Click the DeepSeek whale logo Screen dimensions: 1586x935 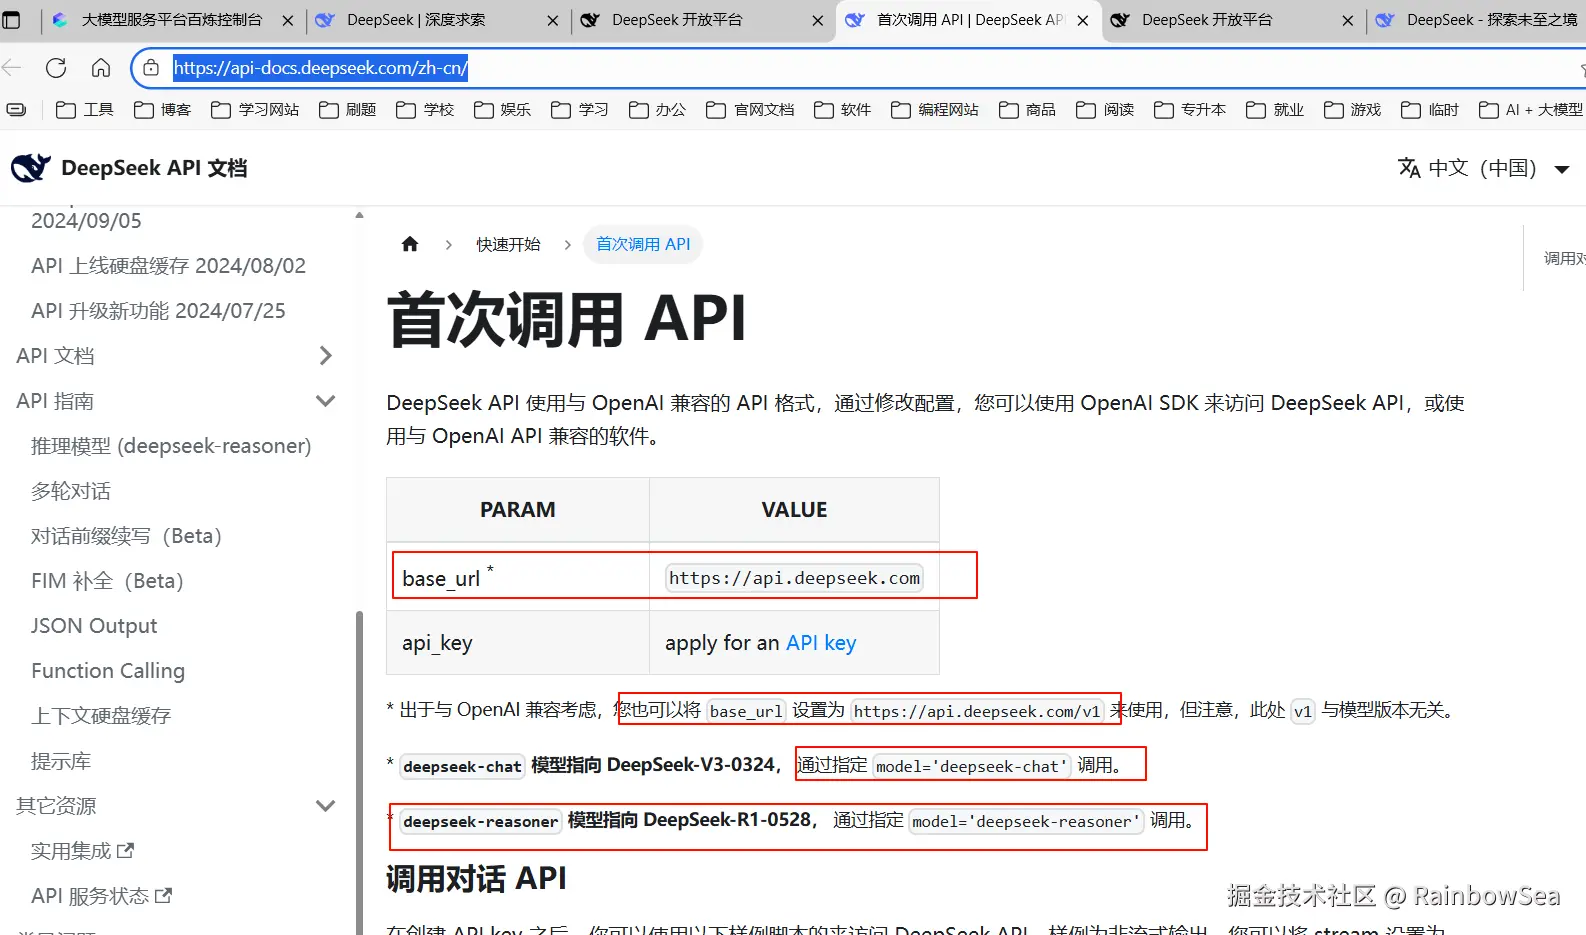31,168
